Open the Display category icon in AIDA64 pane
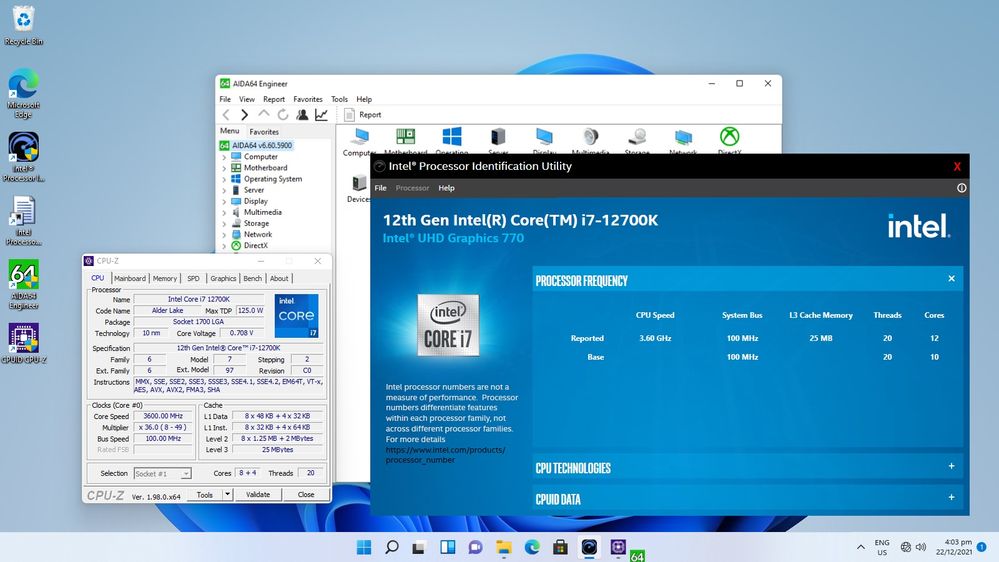The height and width of the screenshot is (562, 999). (544, 141)
